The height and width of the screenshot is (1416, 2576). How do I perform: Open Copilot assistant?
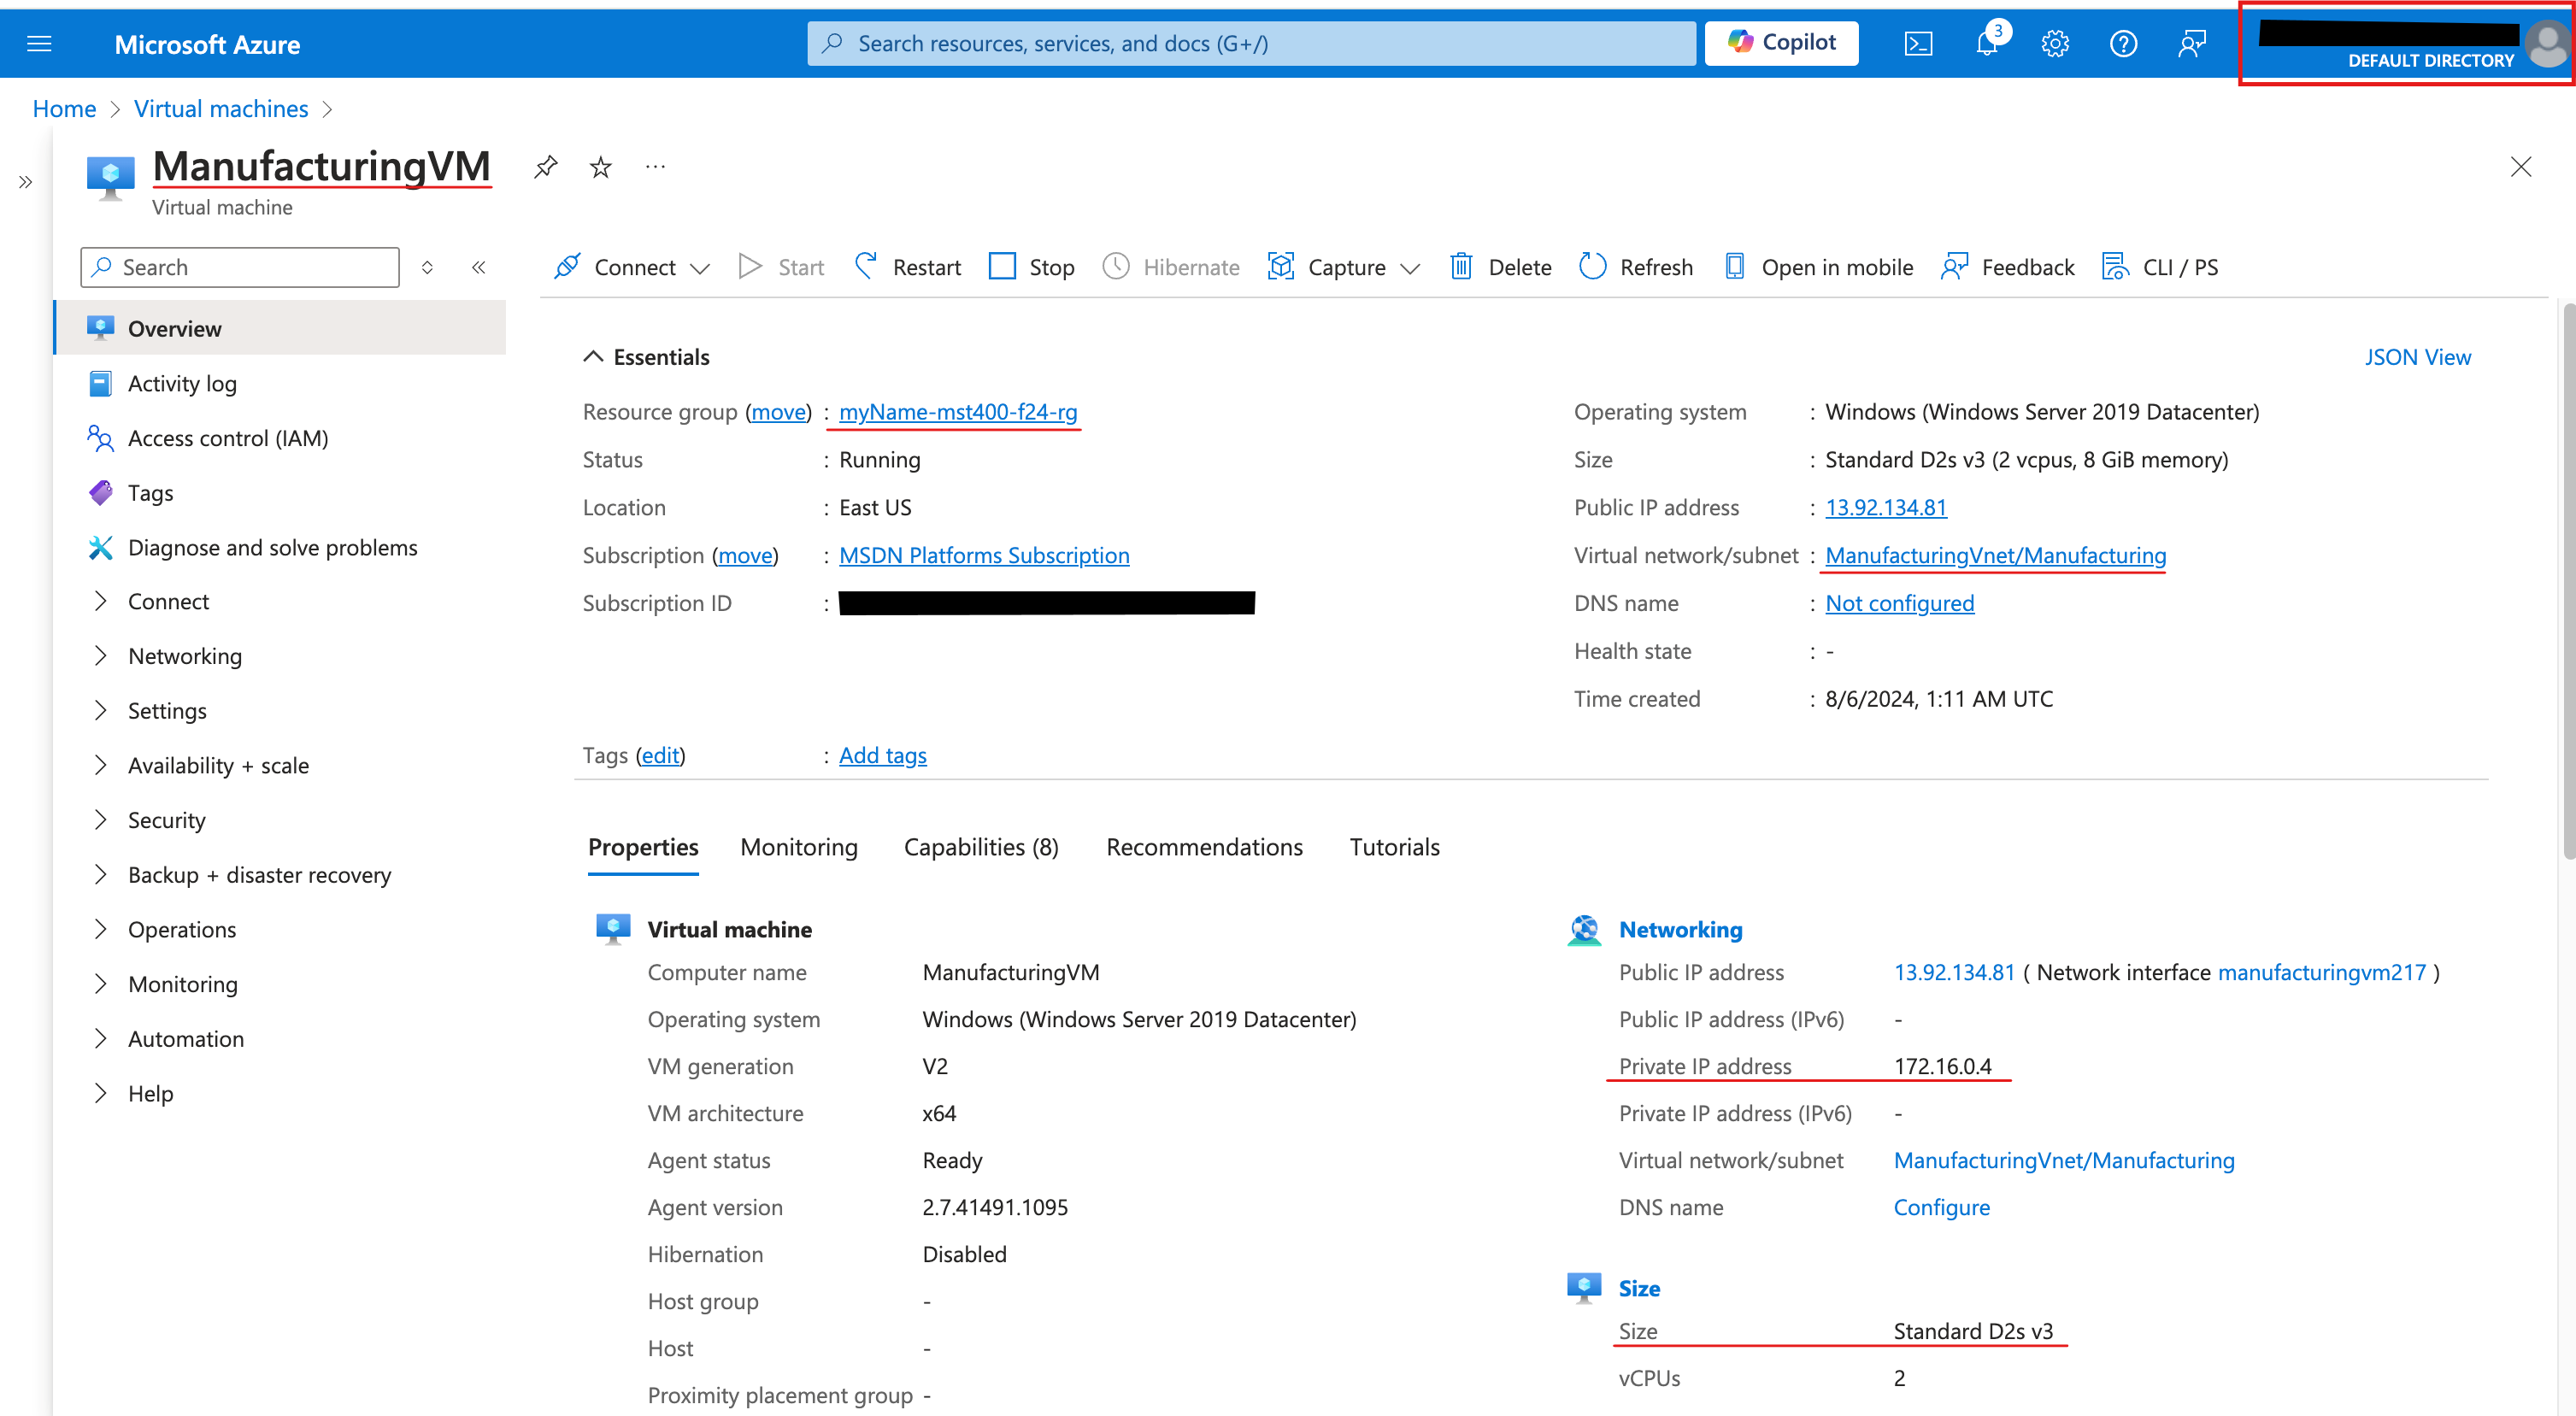1781,43
